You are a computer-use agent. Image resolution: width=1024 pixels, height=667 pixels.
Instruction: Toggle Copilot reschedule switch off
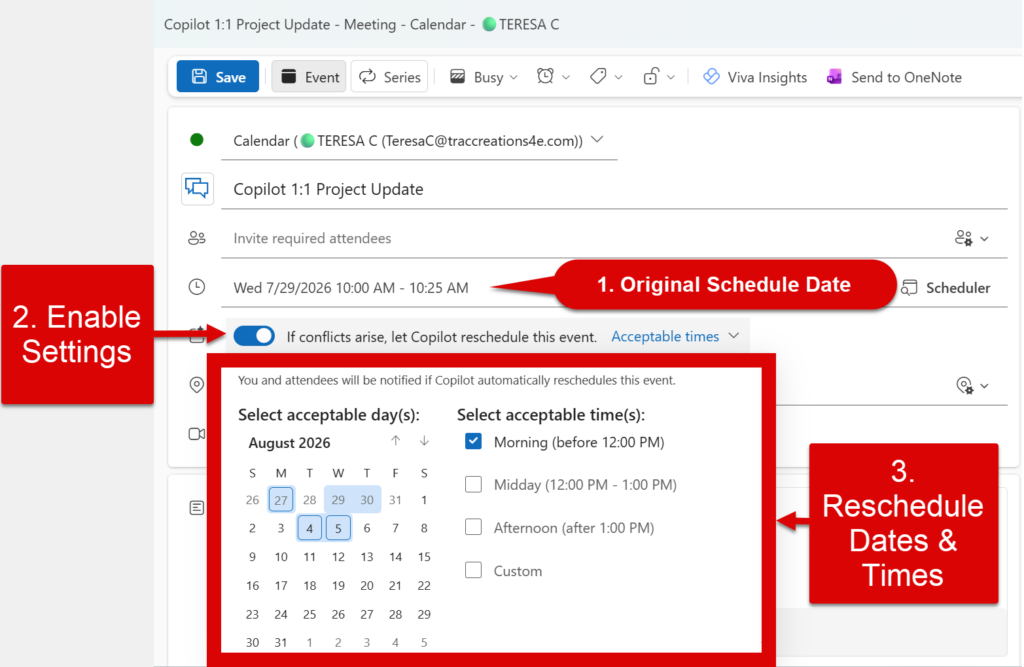coord(254,336)
